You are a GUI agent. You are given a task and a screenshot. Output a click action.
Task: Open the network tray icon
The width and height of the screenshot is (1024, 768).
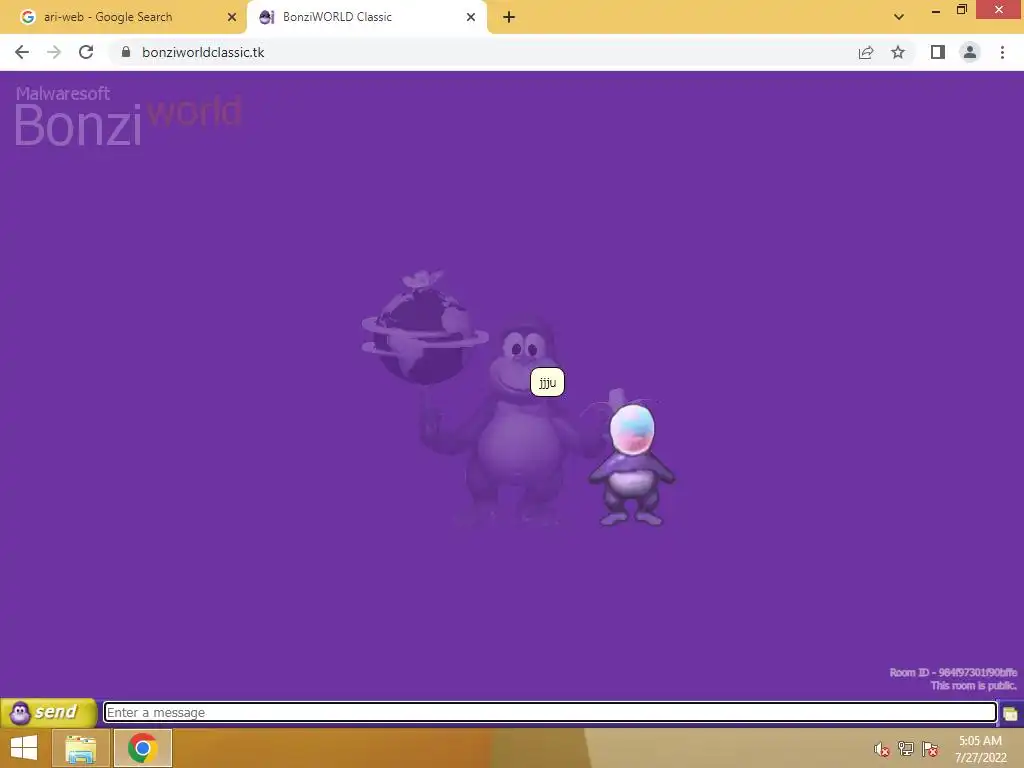tap(906, 749)
